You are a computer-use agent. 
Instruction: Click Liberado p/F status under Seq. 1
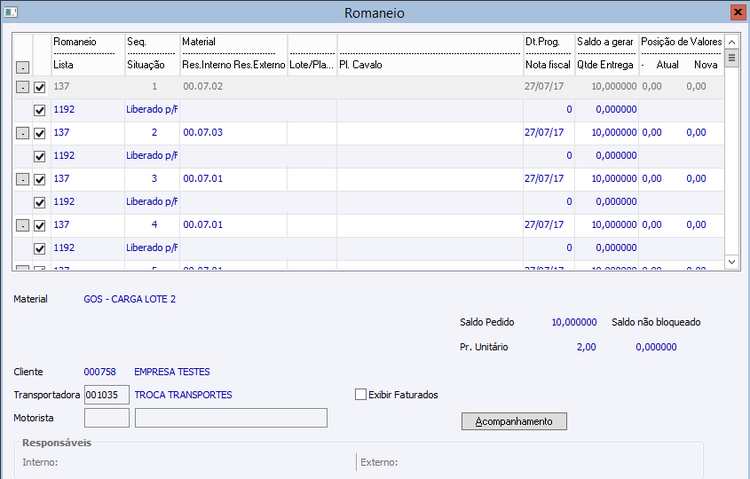[x=152, y=110]
